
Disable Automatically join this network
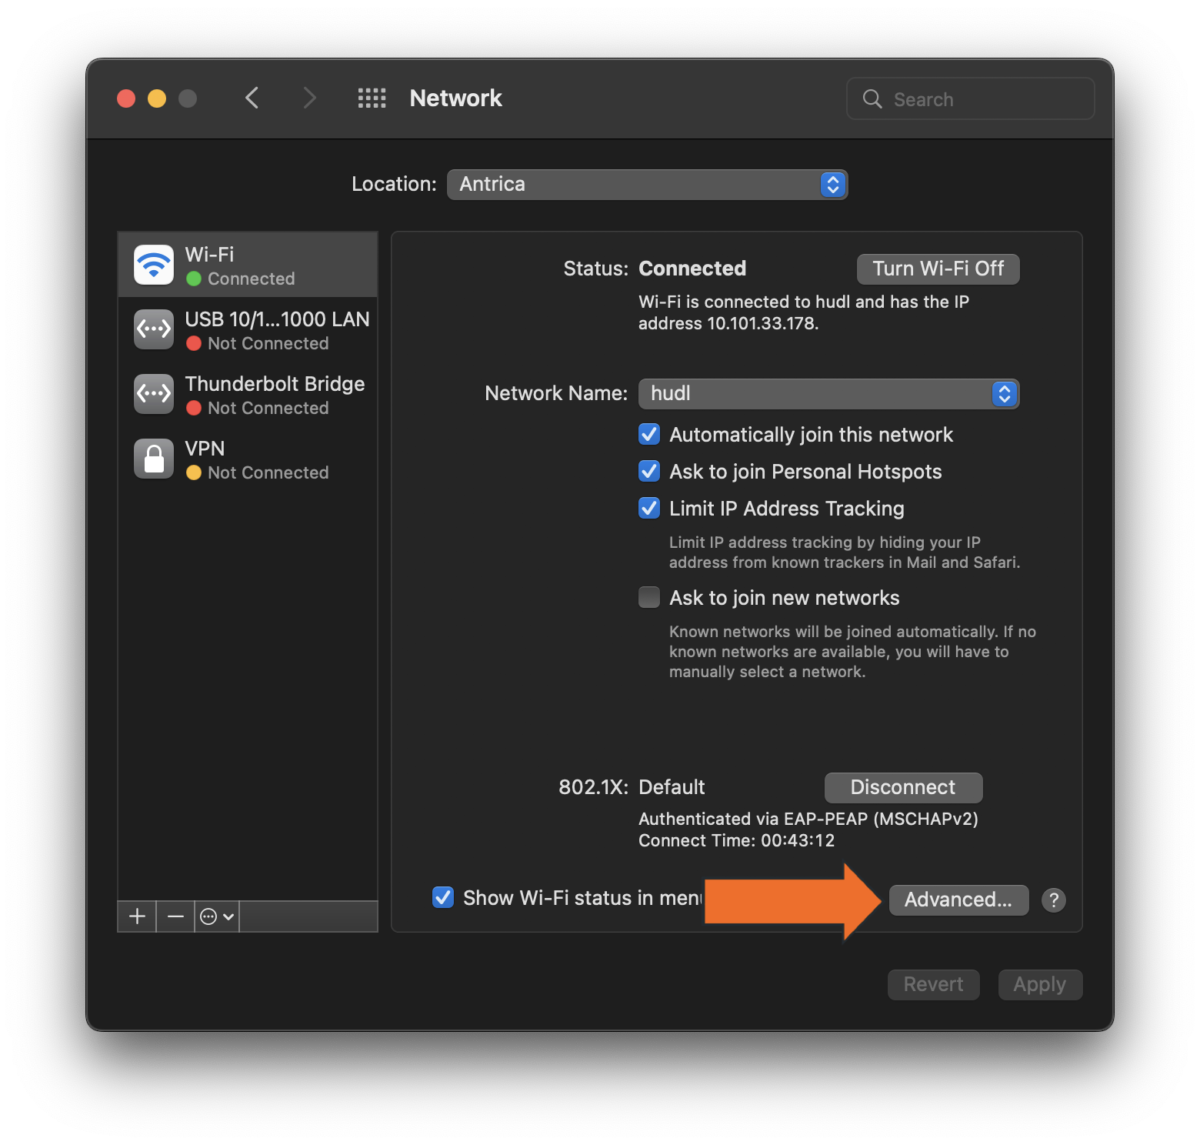[649, 434]
